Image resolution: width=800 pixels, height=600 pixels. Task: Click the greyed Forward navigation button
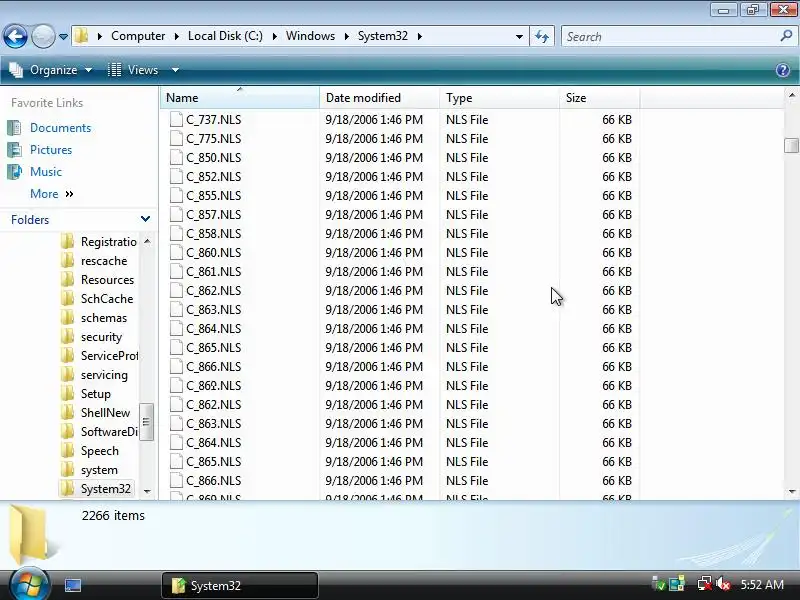(x=43, y=37)
